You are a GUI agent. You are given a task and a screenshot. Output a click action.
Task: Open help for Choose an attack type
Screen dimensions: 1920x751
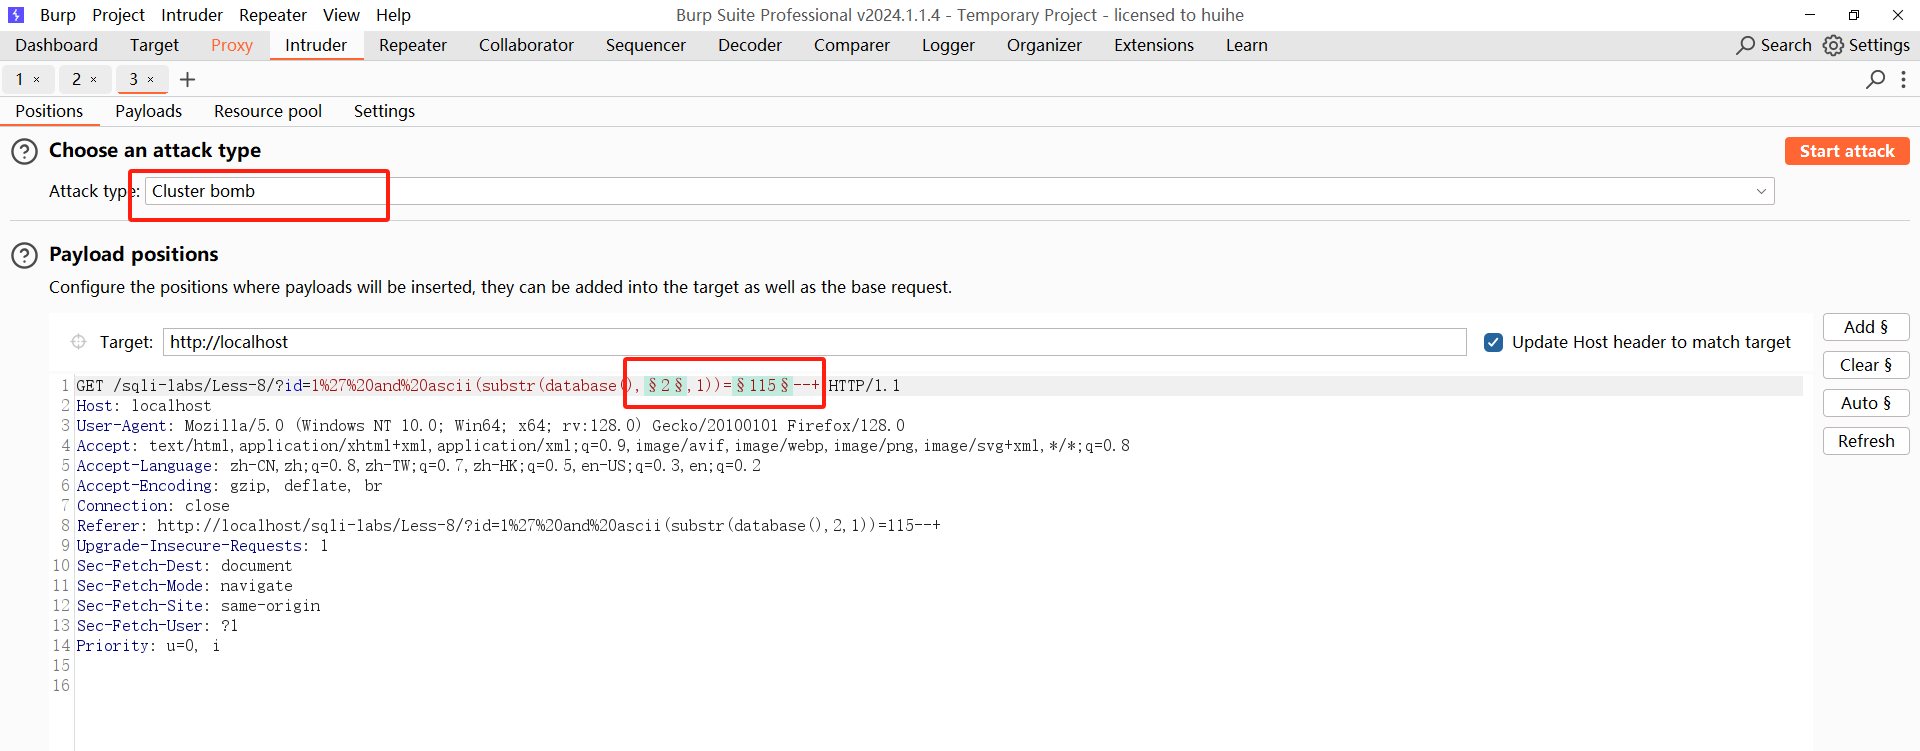coord(24,152)
